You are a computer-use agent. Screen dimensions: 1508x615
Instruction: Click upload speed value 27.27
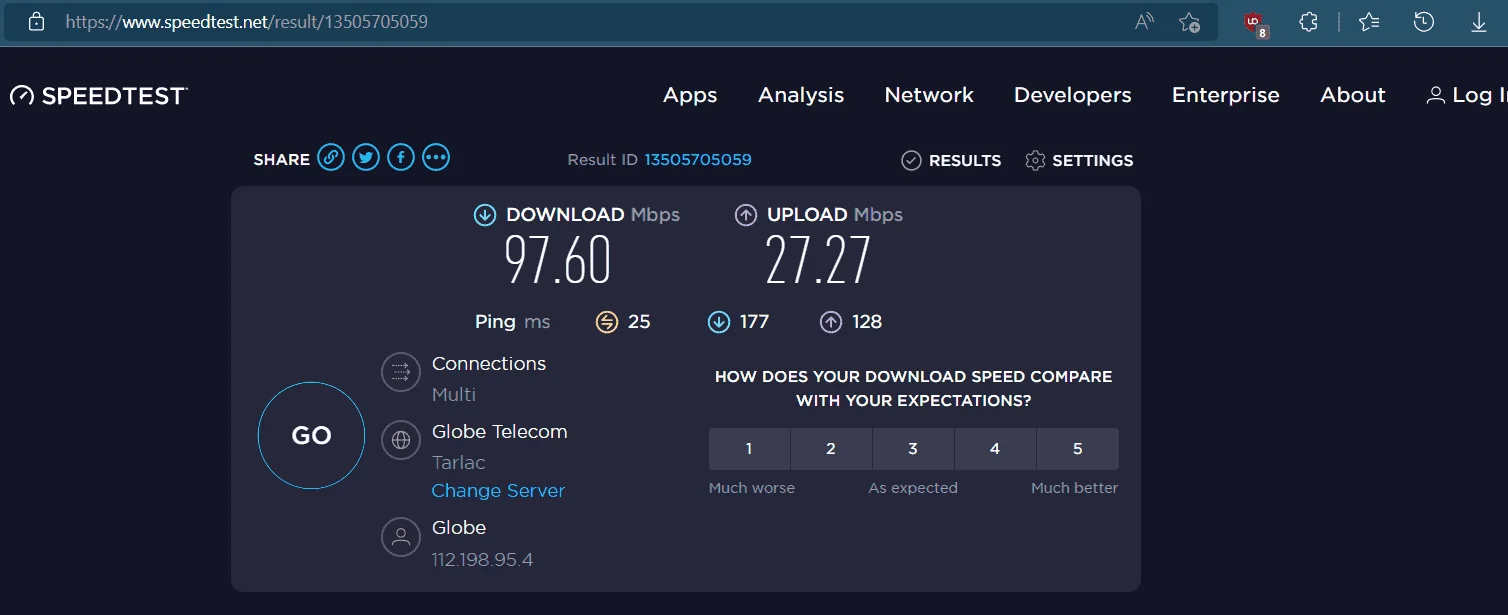pyautogui.click(x=818, y=262)
